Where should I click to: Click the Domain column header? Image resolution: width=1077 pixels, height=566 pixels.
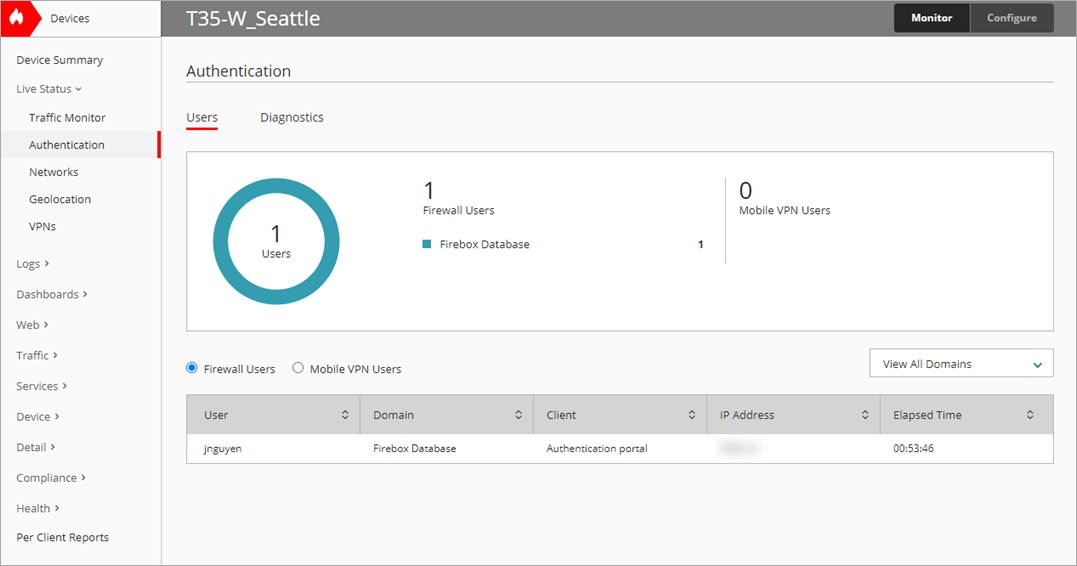[394, 415]
